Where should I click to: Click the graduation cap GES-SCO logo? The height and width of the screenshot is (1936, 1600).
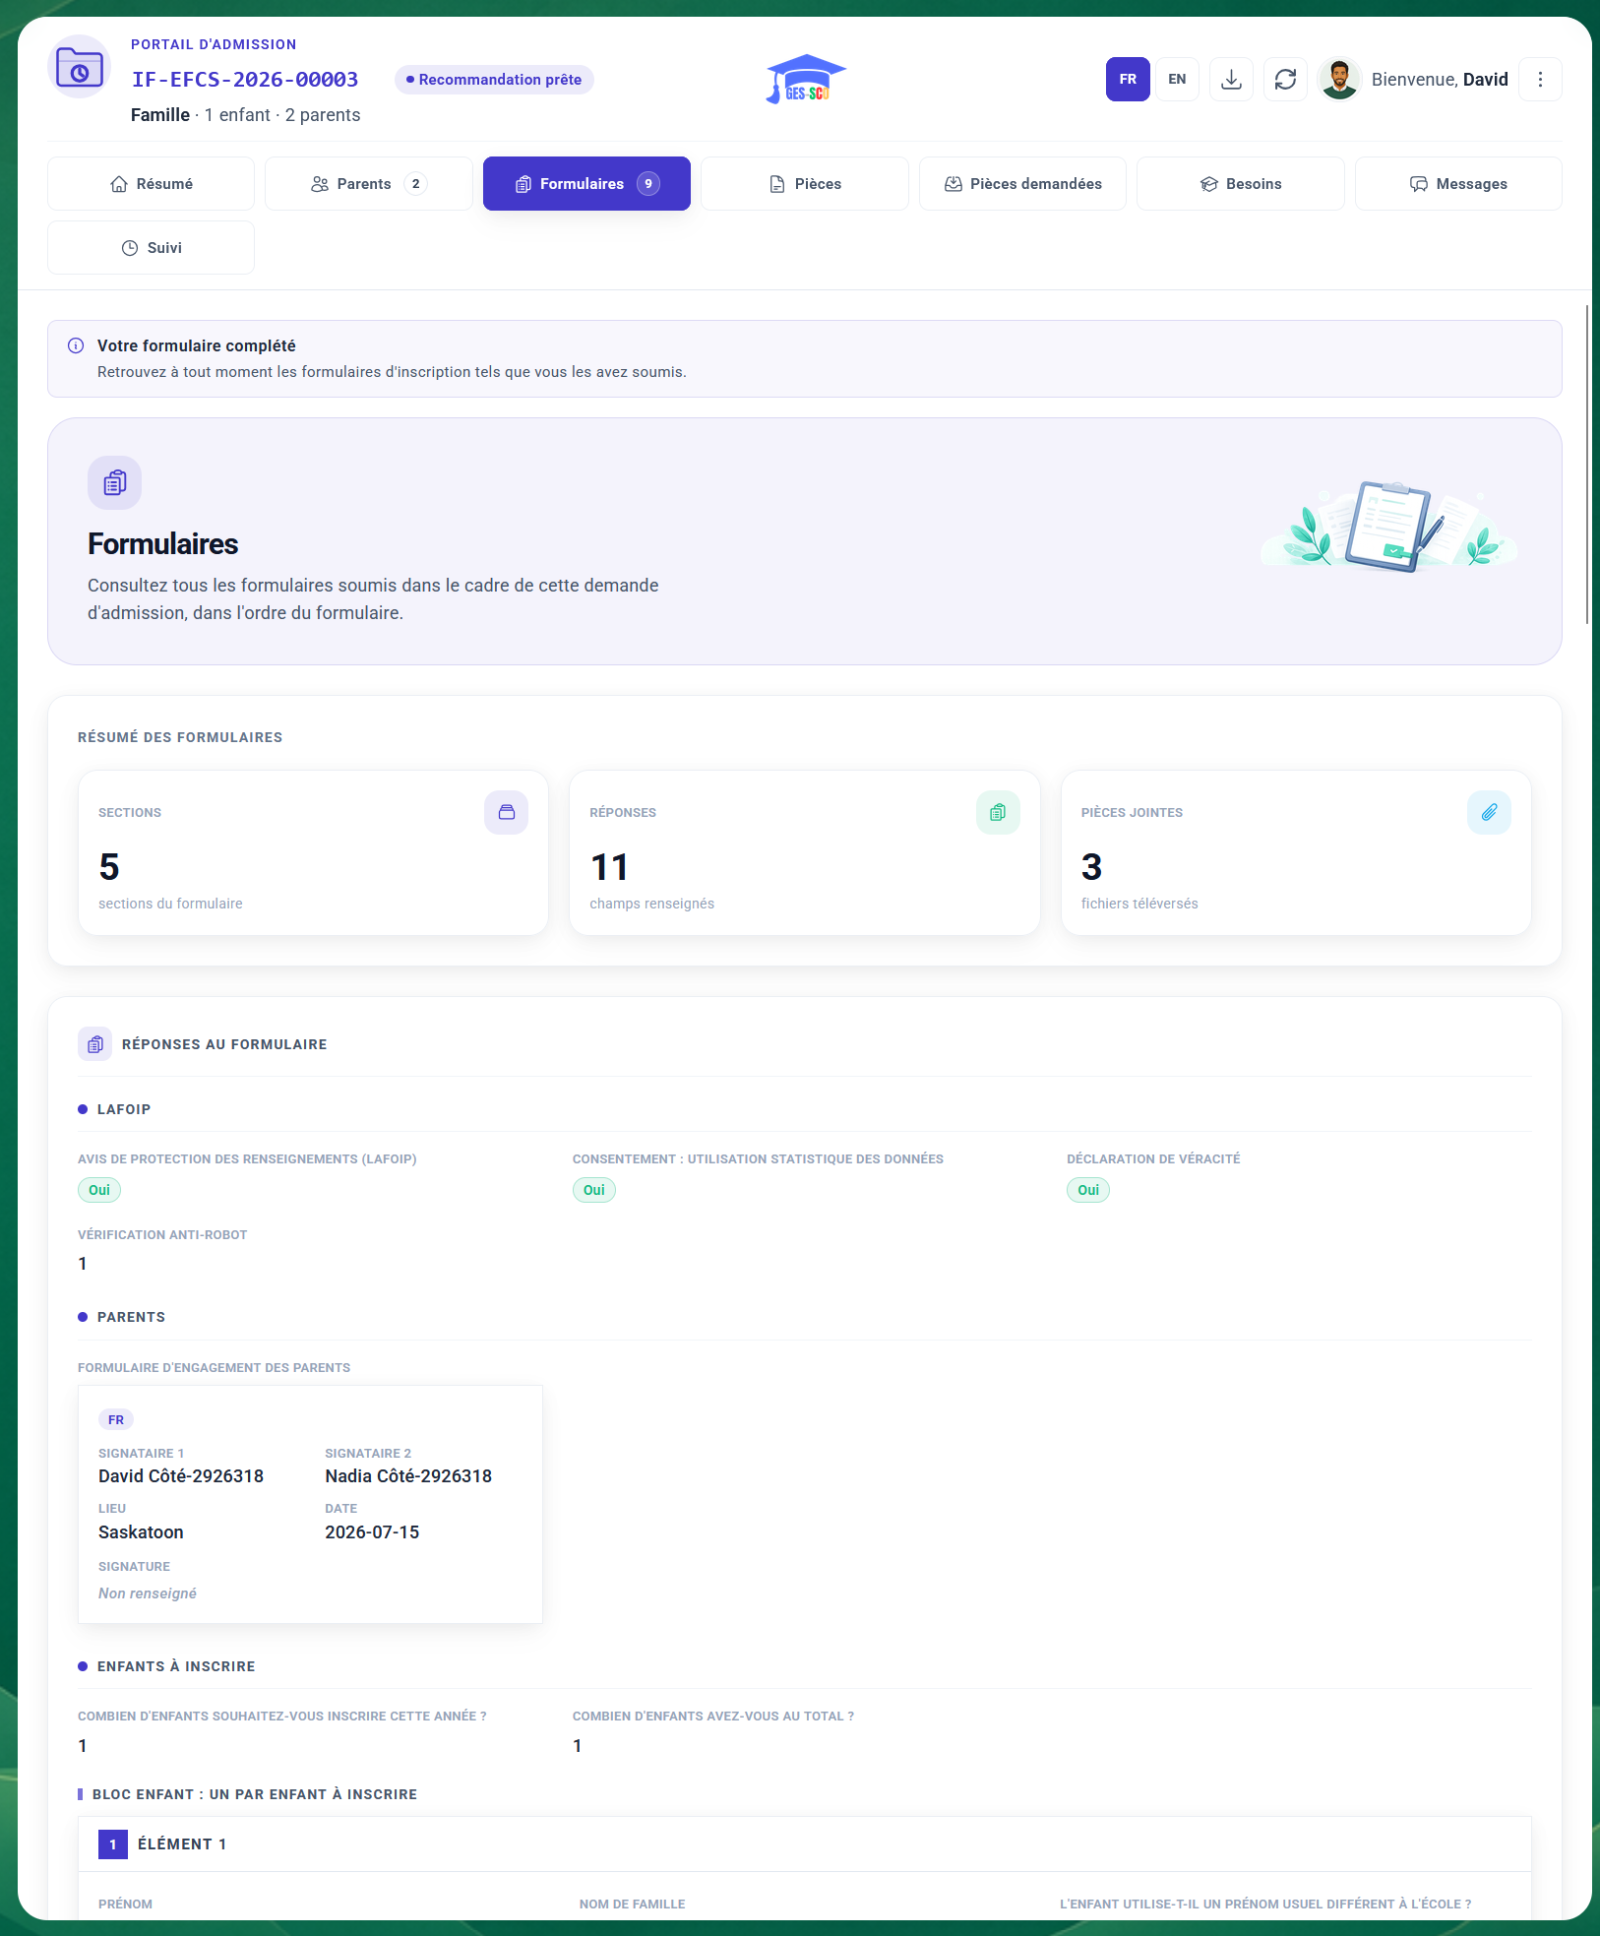pyautogui.click(x=806, y=79)
